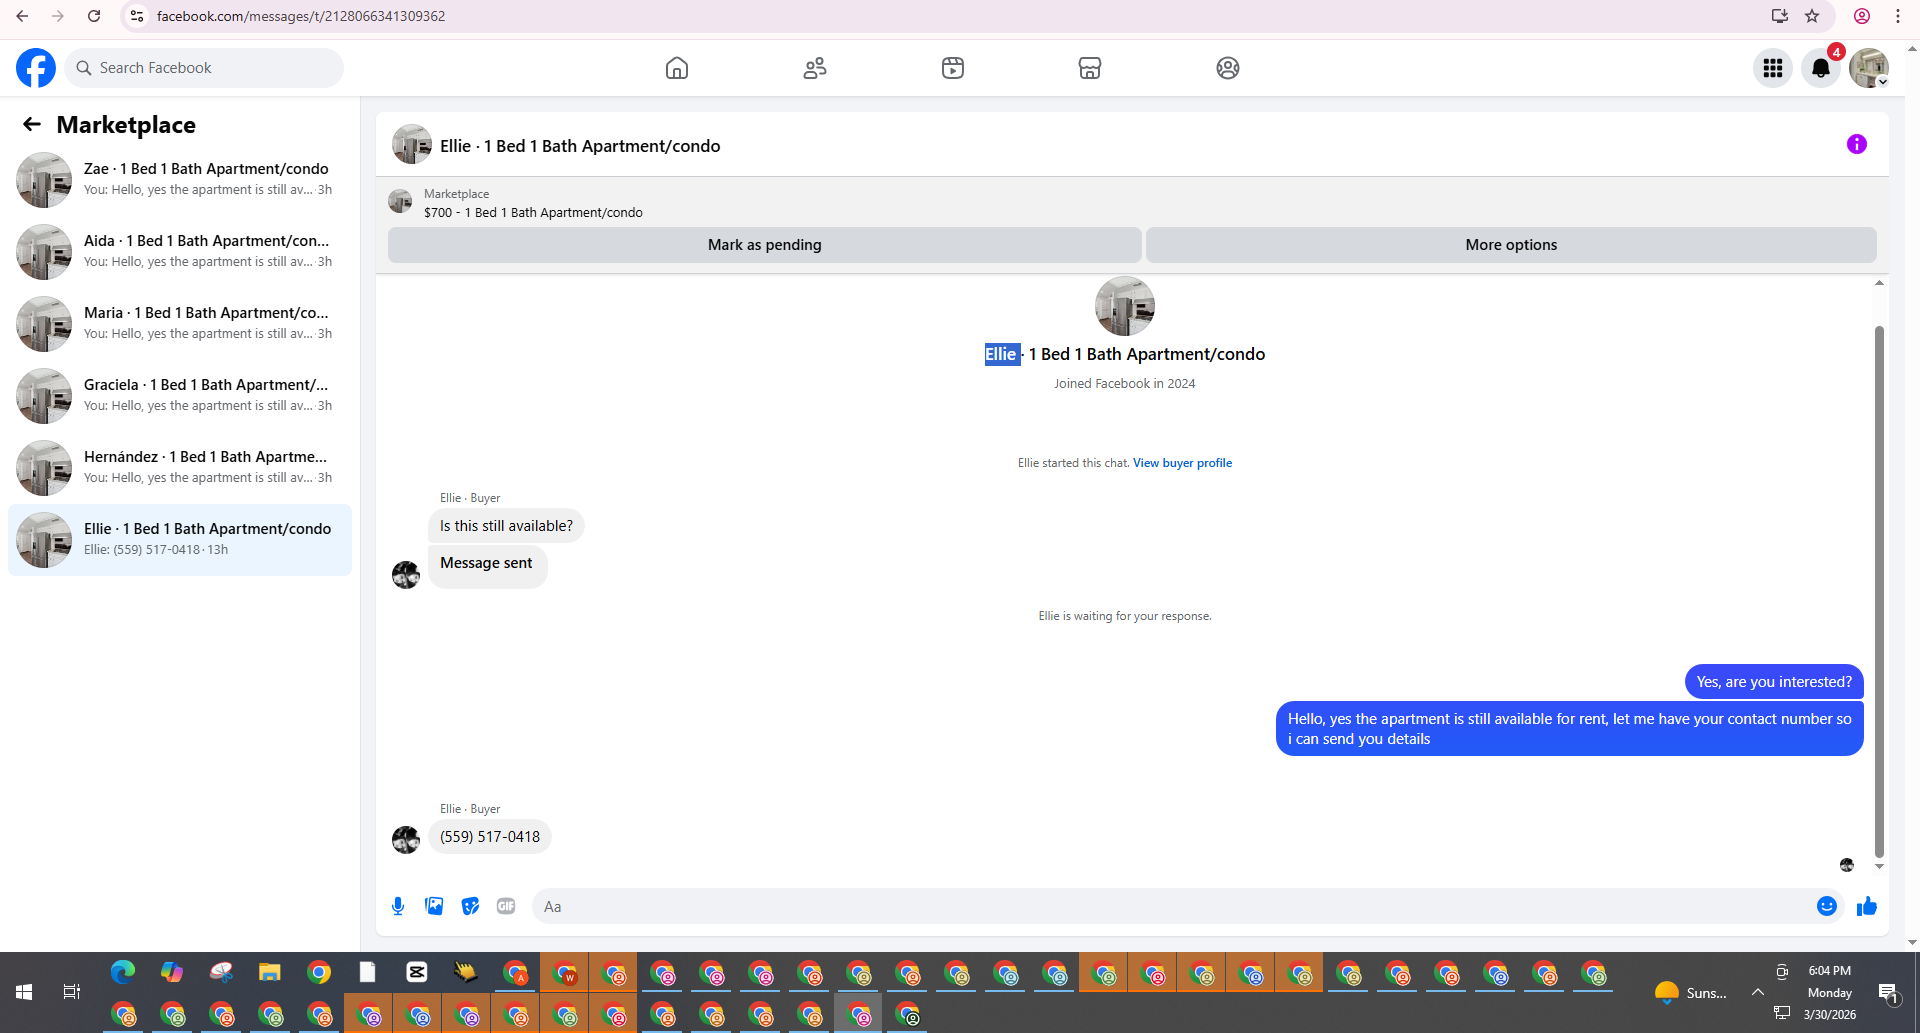This screenshot has width=1920, height=1033.
Task: Open the Marketplace storefront icon
Action: coord(1090,68)
